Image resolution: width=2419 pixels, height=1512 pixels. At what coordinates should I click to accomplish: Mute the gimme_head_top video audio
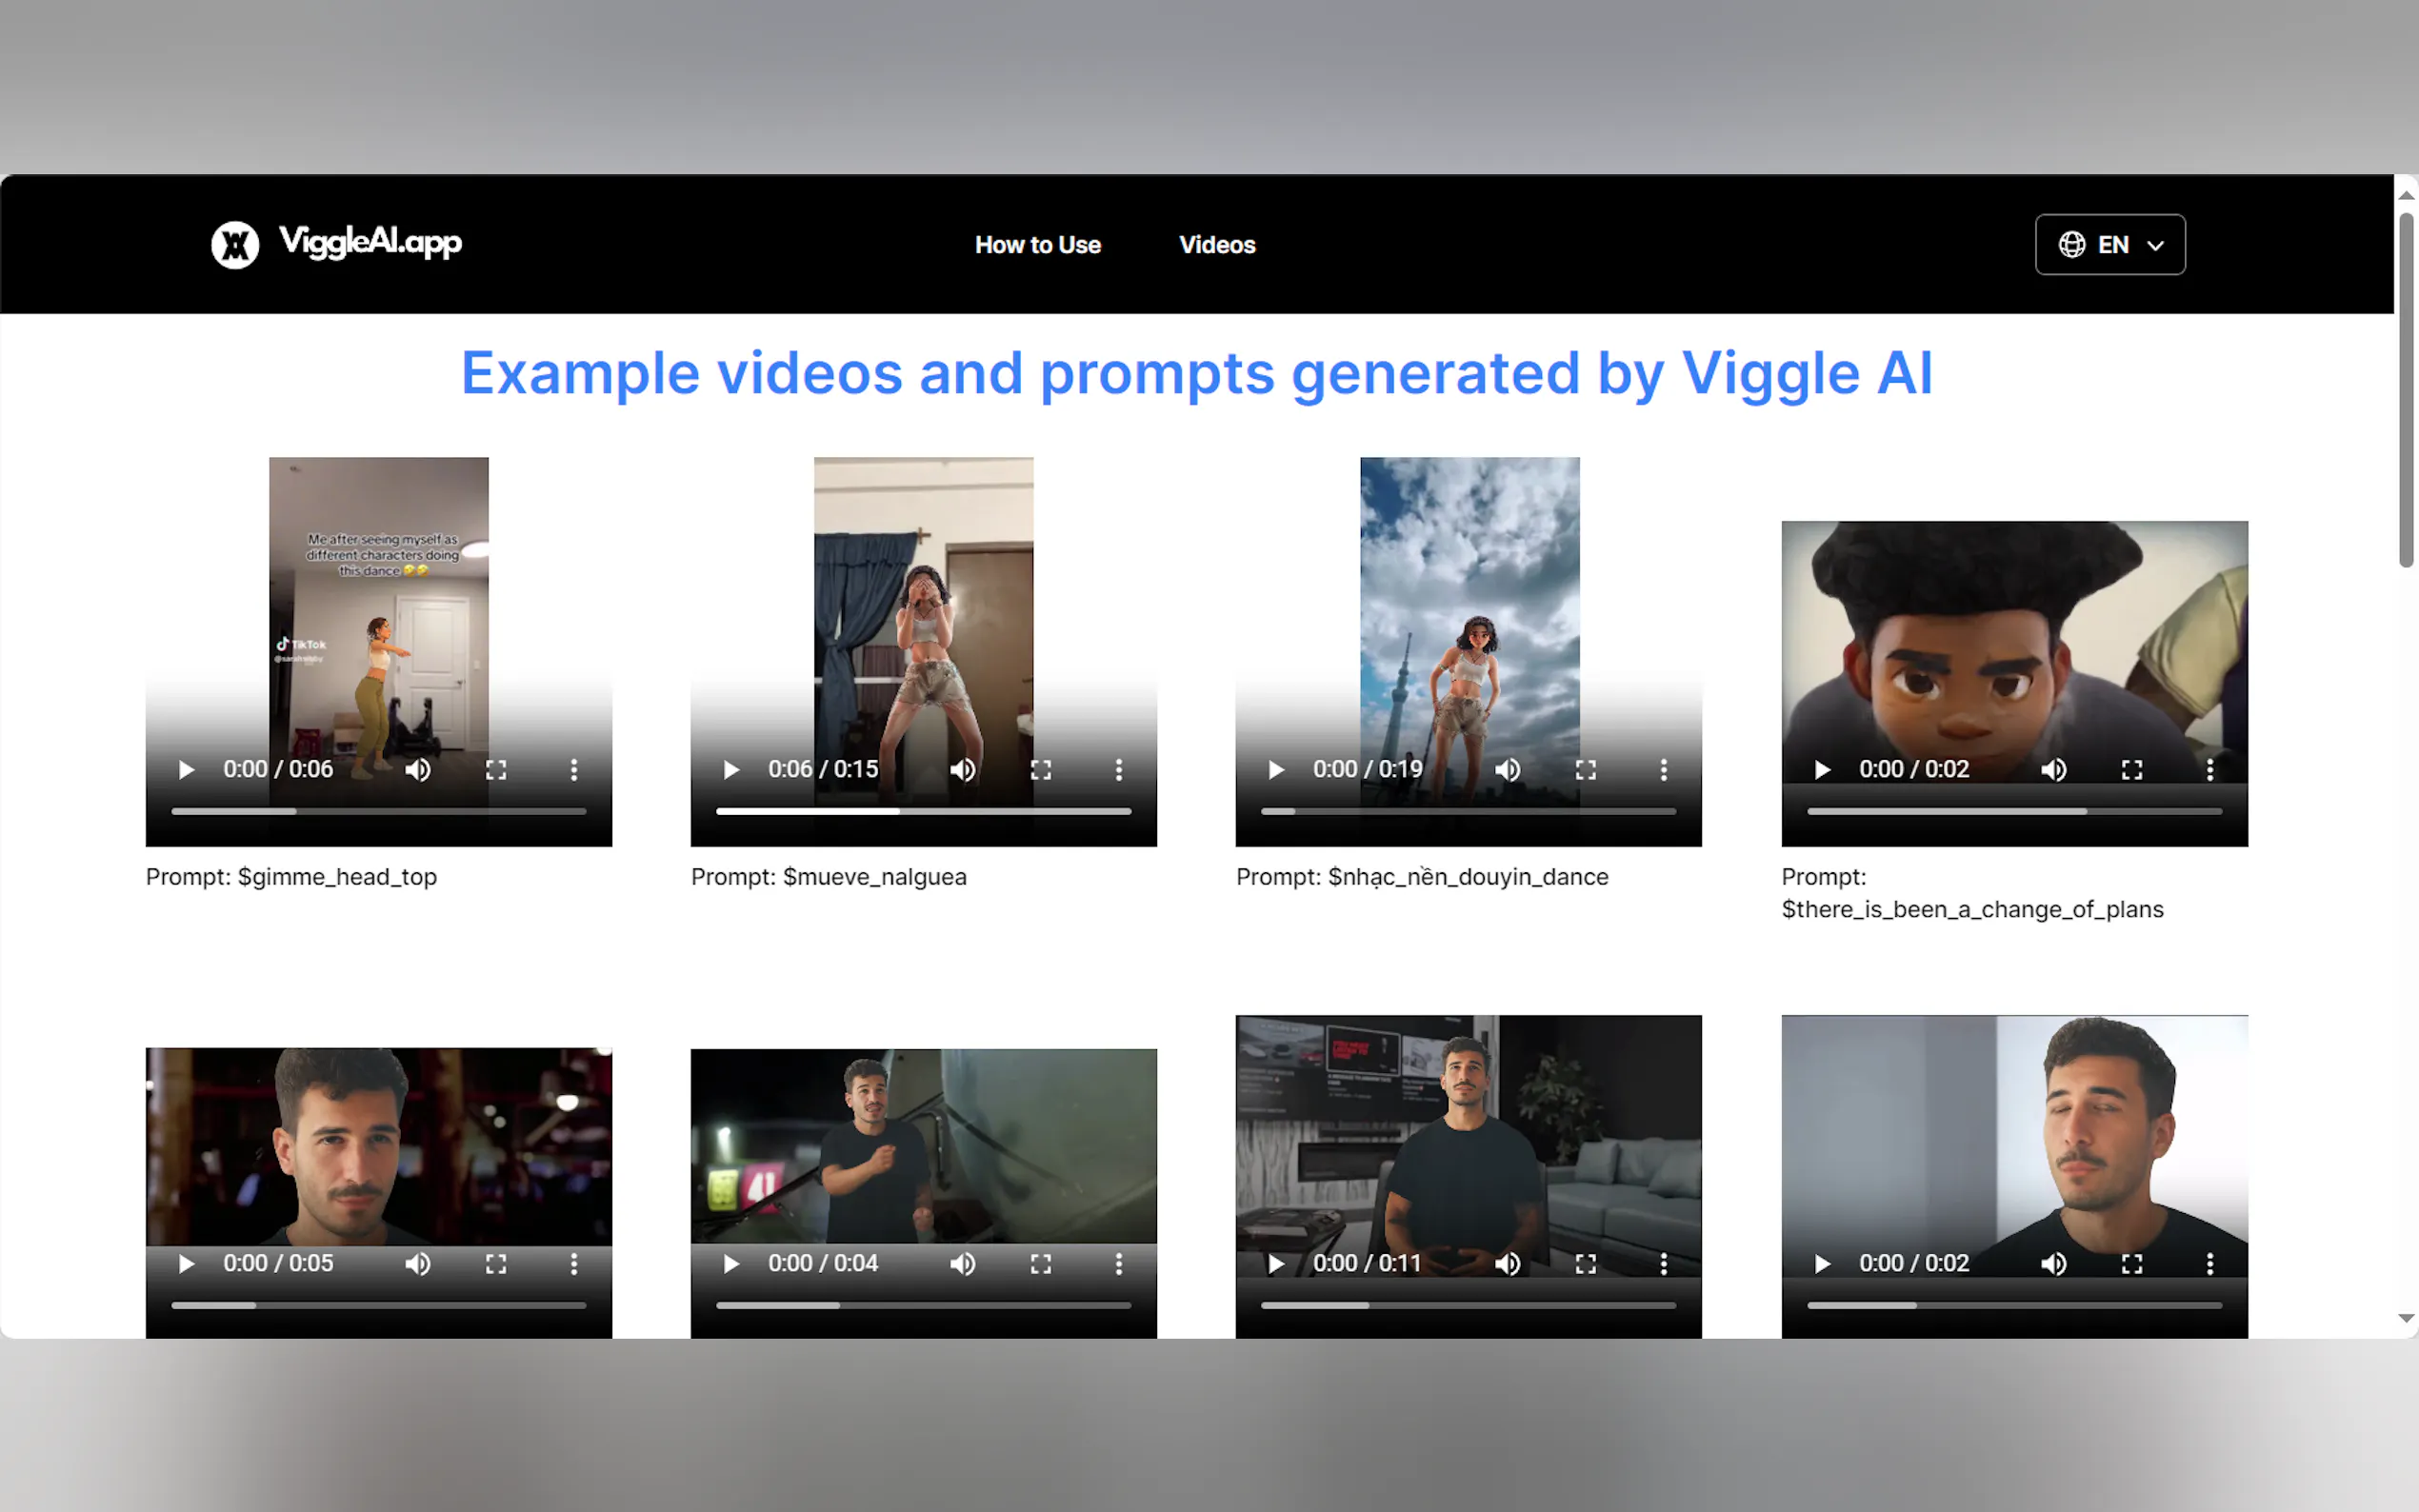point(418,769)
